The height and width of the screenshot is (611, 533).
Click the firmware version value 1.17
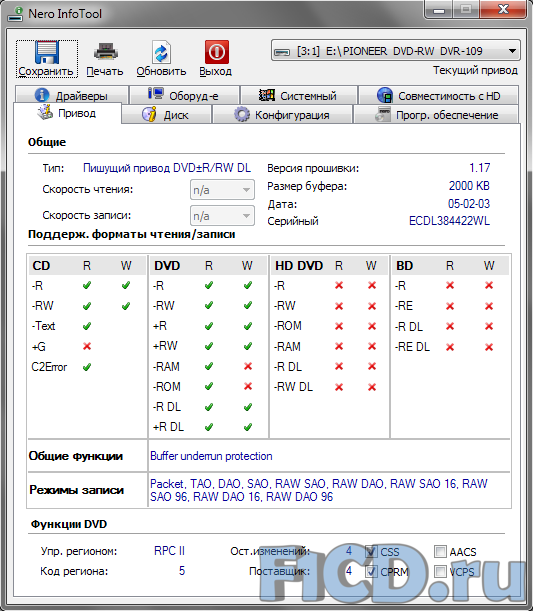pos(480,168)
